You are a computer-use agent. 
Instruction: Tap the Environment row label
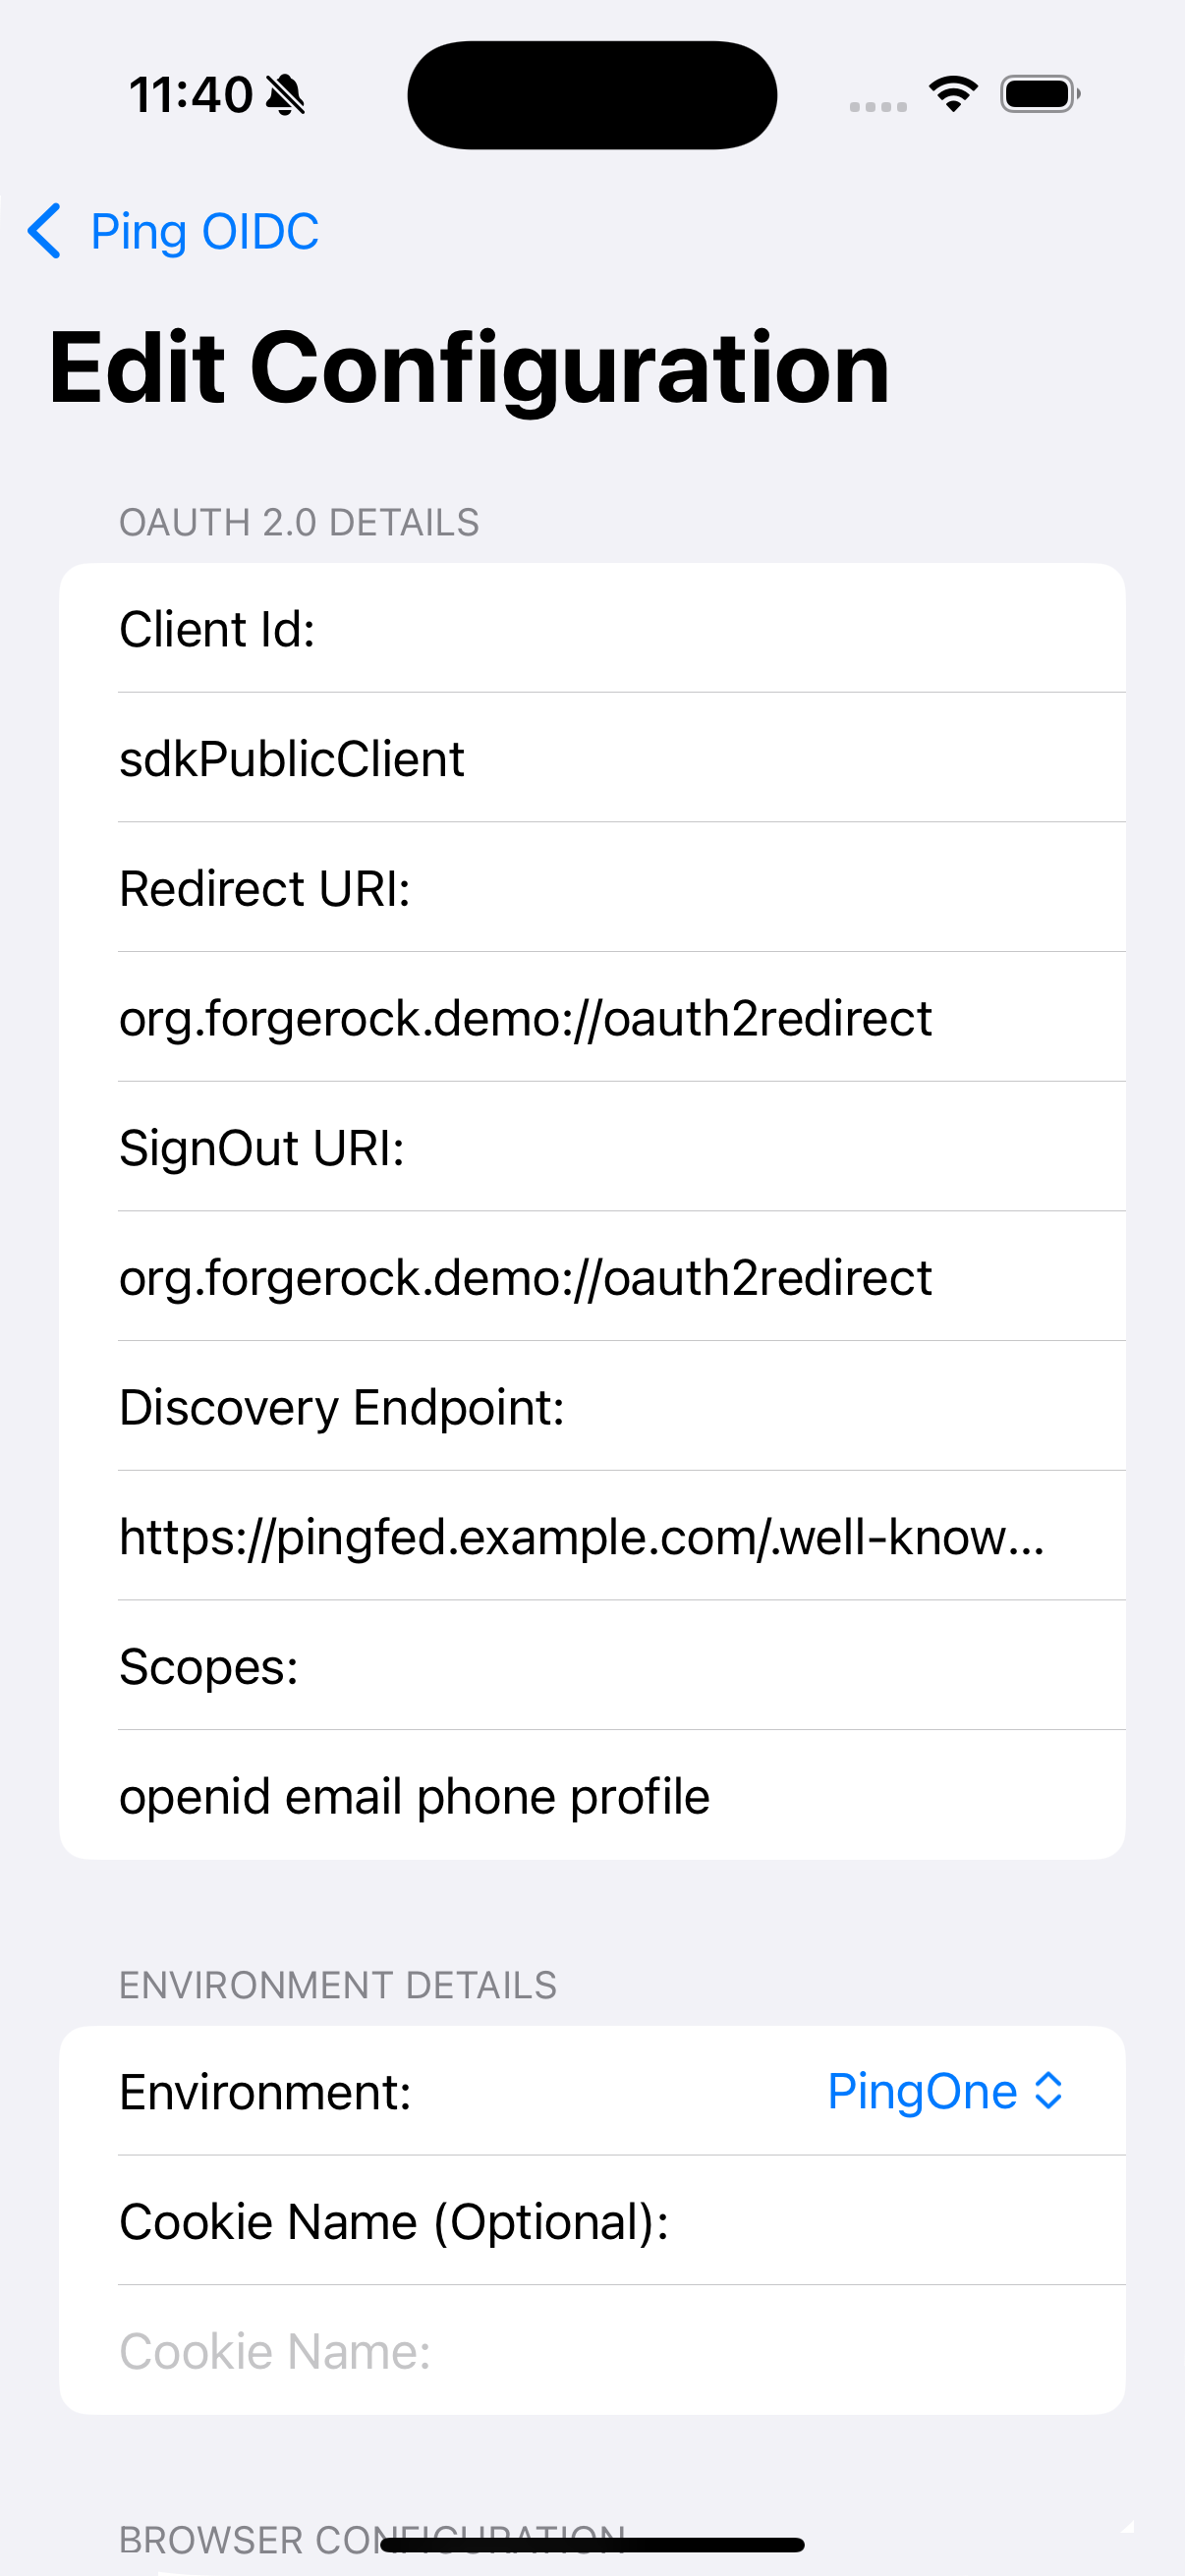(265, 2092)
